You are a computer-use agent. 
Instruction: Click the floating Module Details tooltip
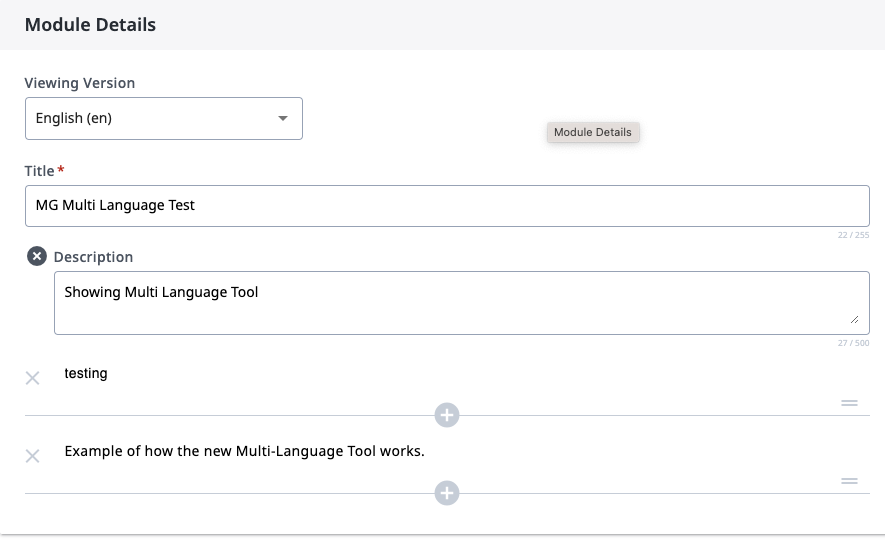click(593, 132)
